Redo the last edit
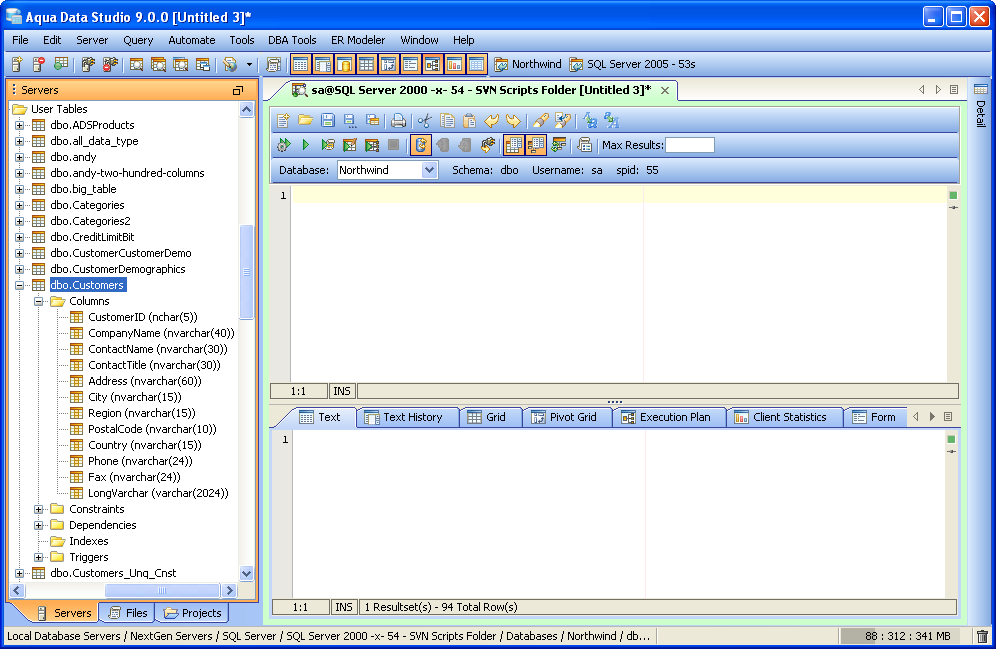This screenshot has width=996, height=649. [x=513, y=120]
